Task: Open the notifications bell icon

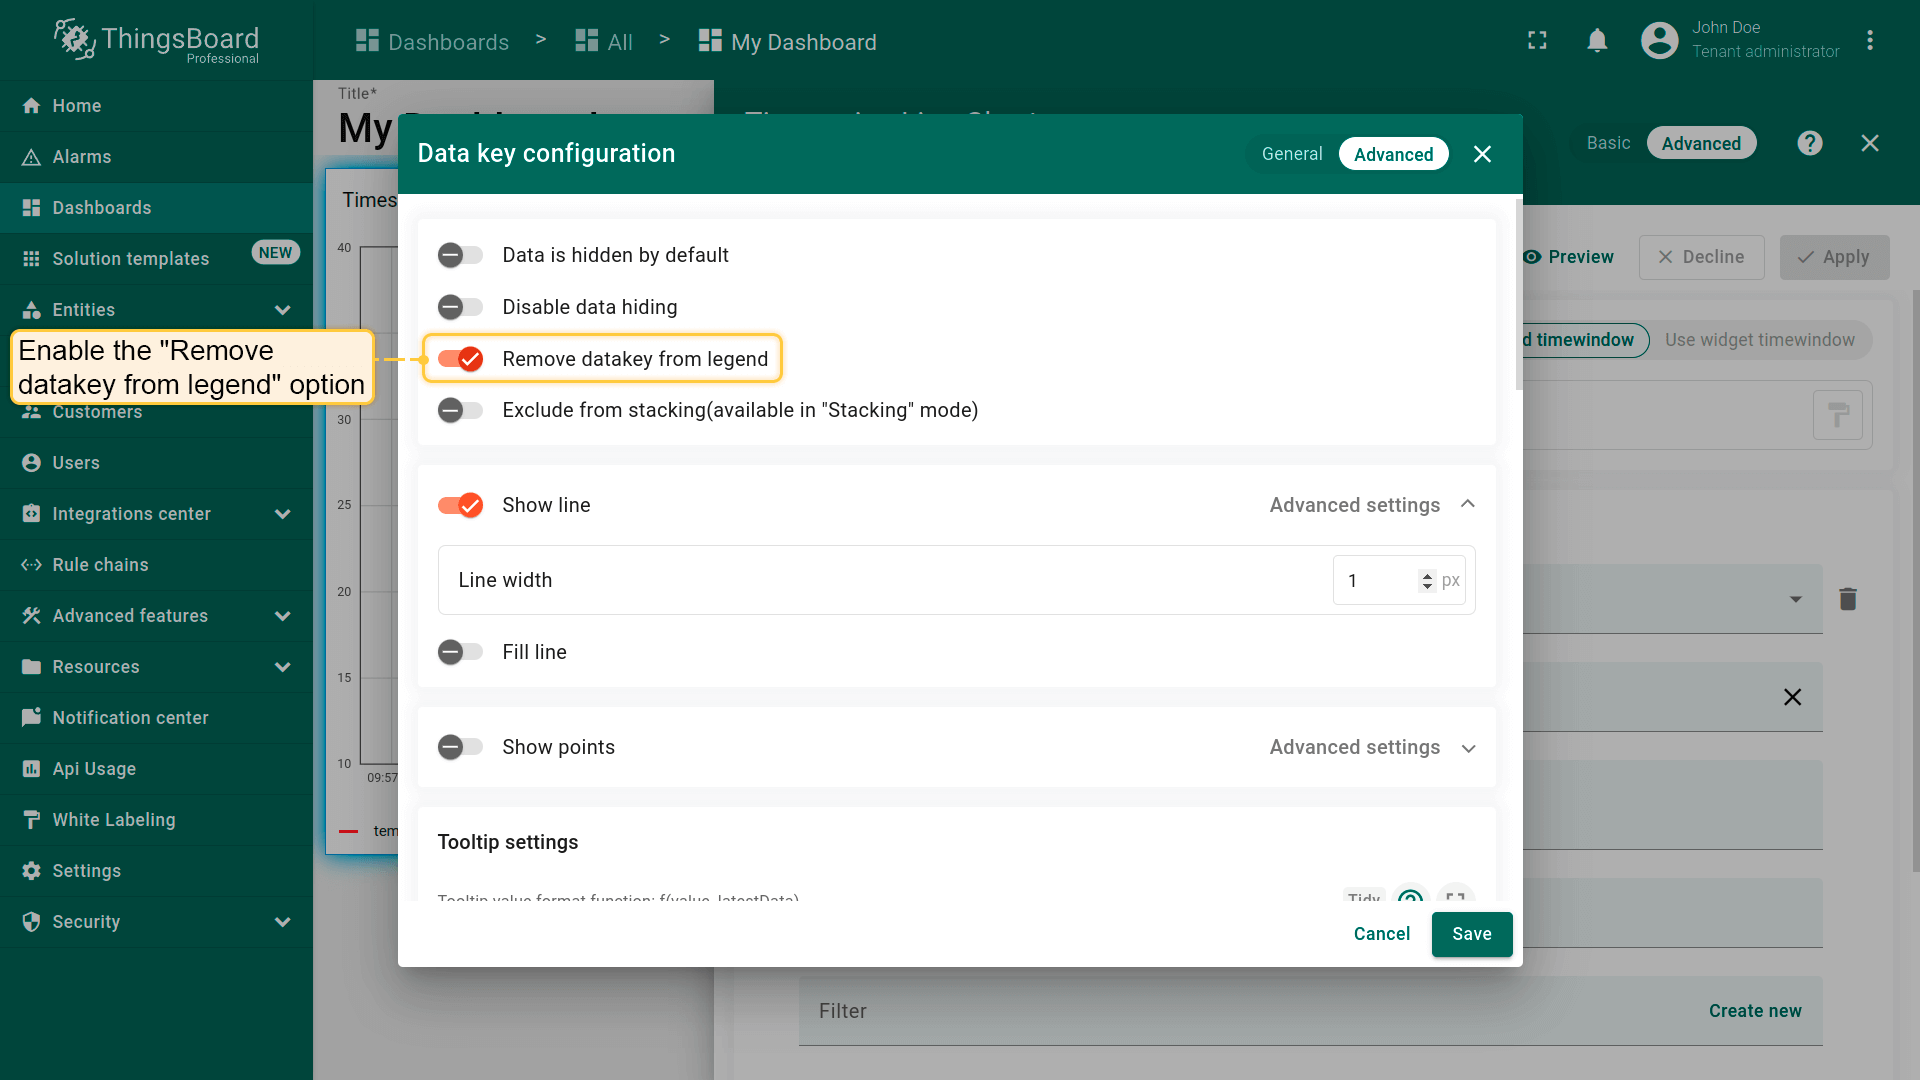Action: coord(1597,40)
